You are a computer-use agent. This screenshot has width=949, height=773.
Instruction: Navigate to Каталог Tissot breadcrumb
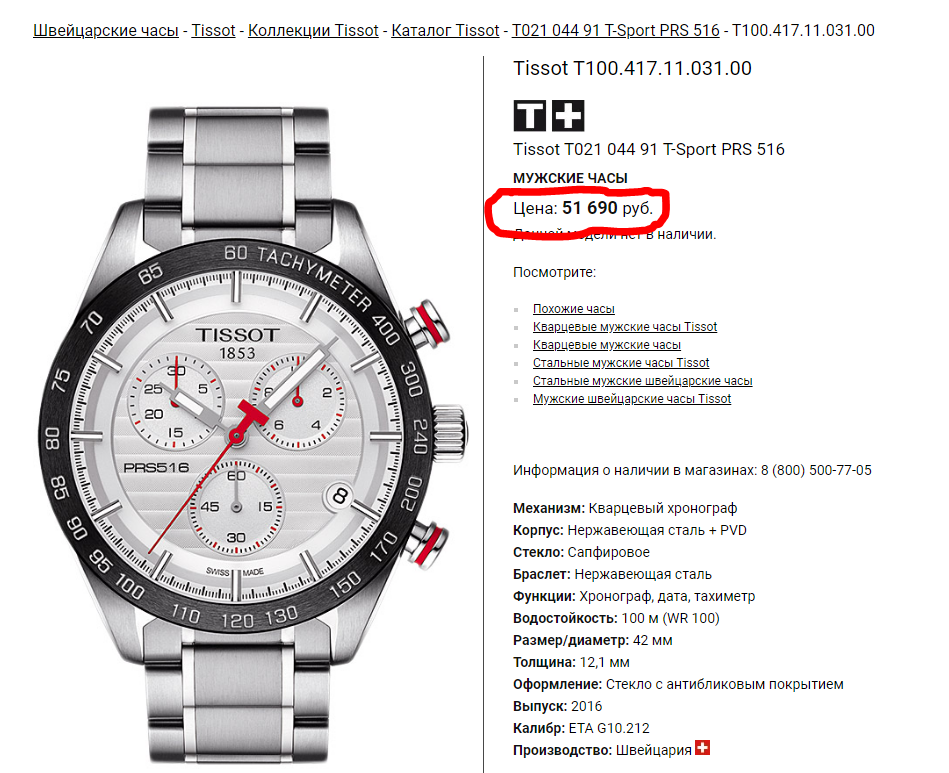click(445, 30)
